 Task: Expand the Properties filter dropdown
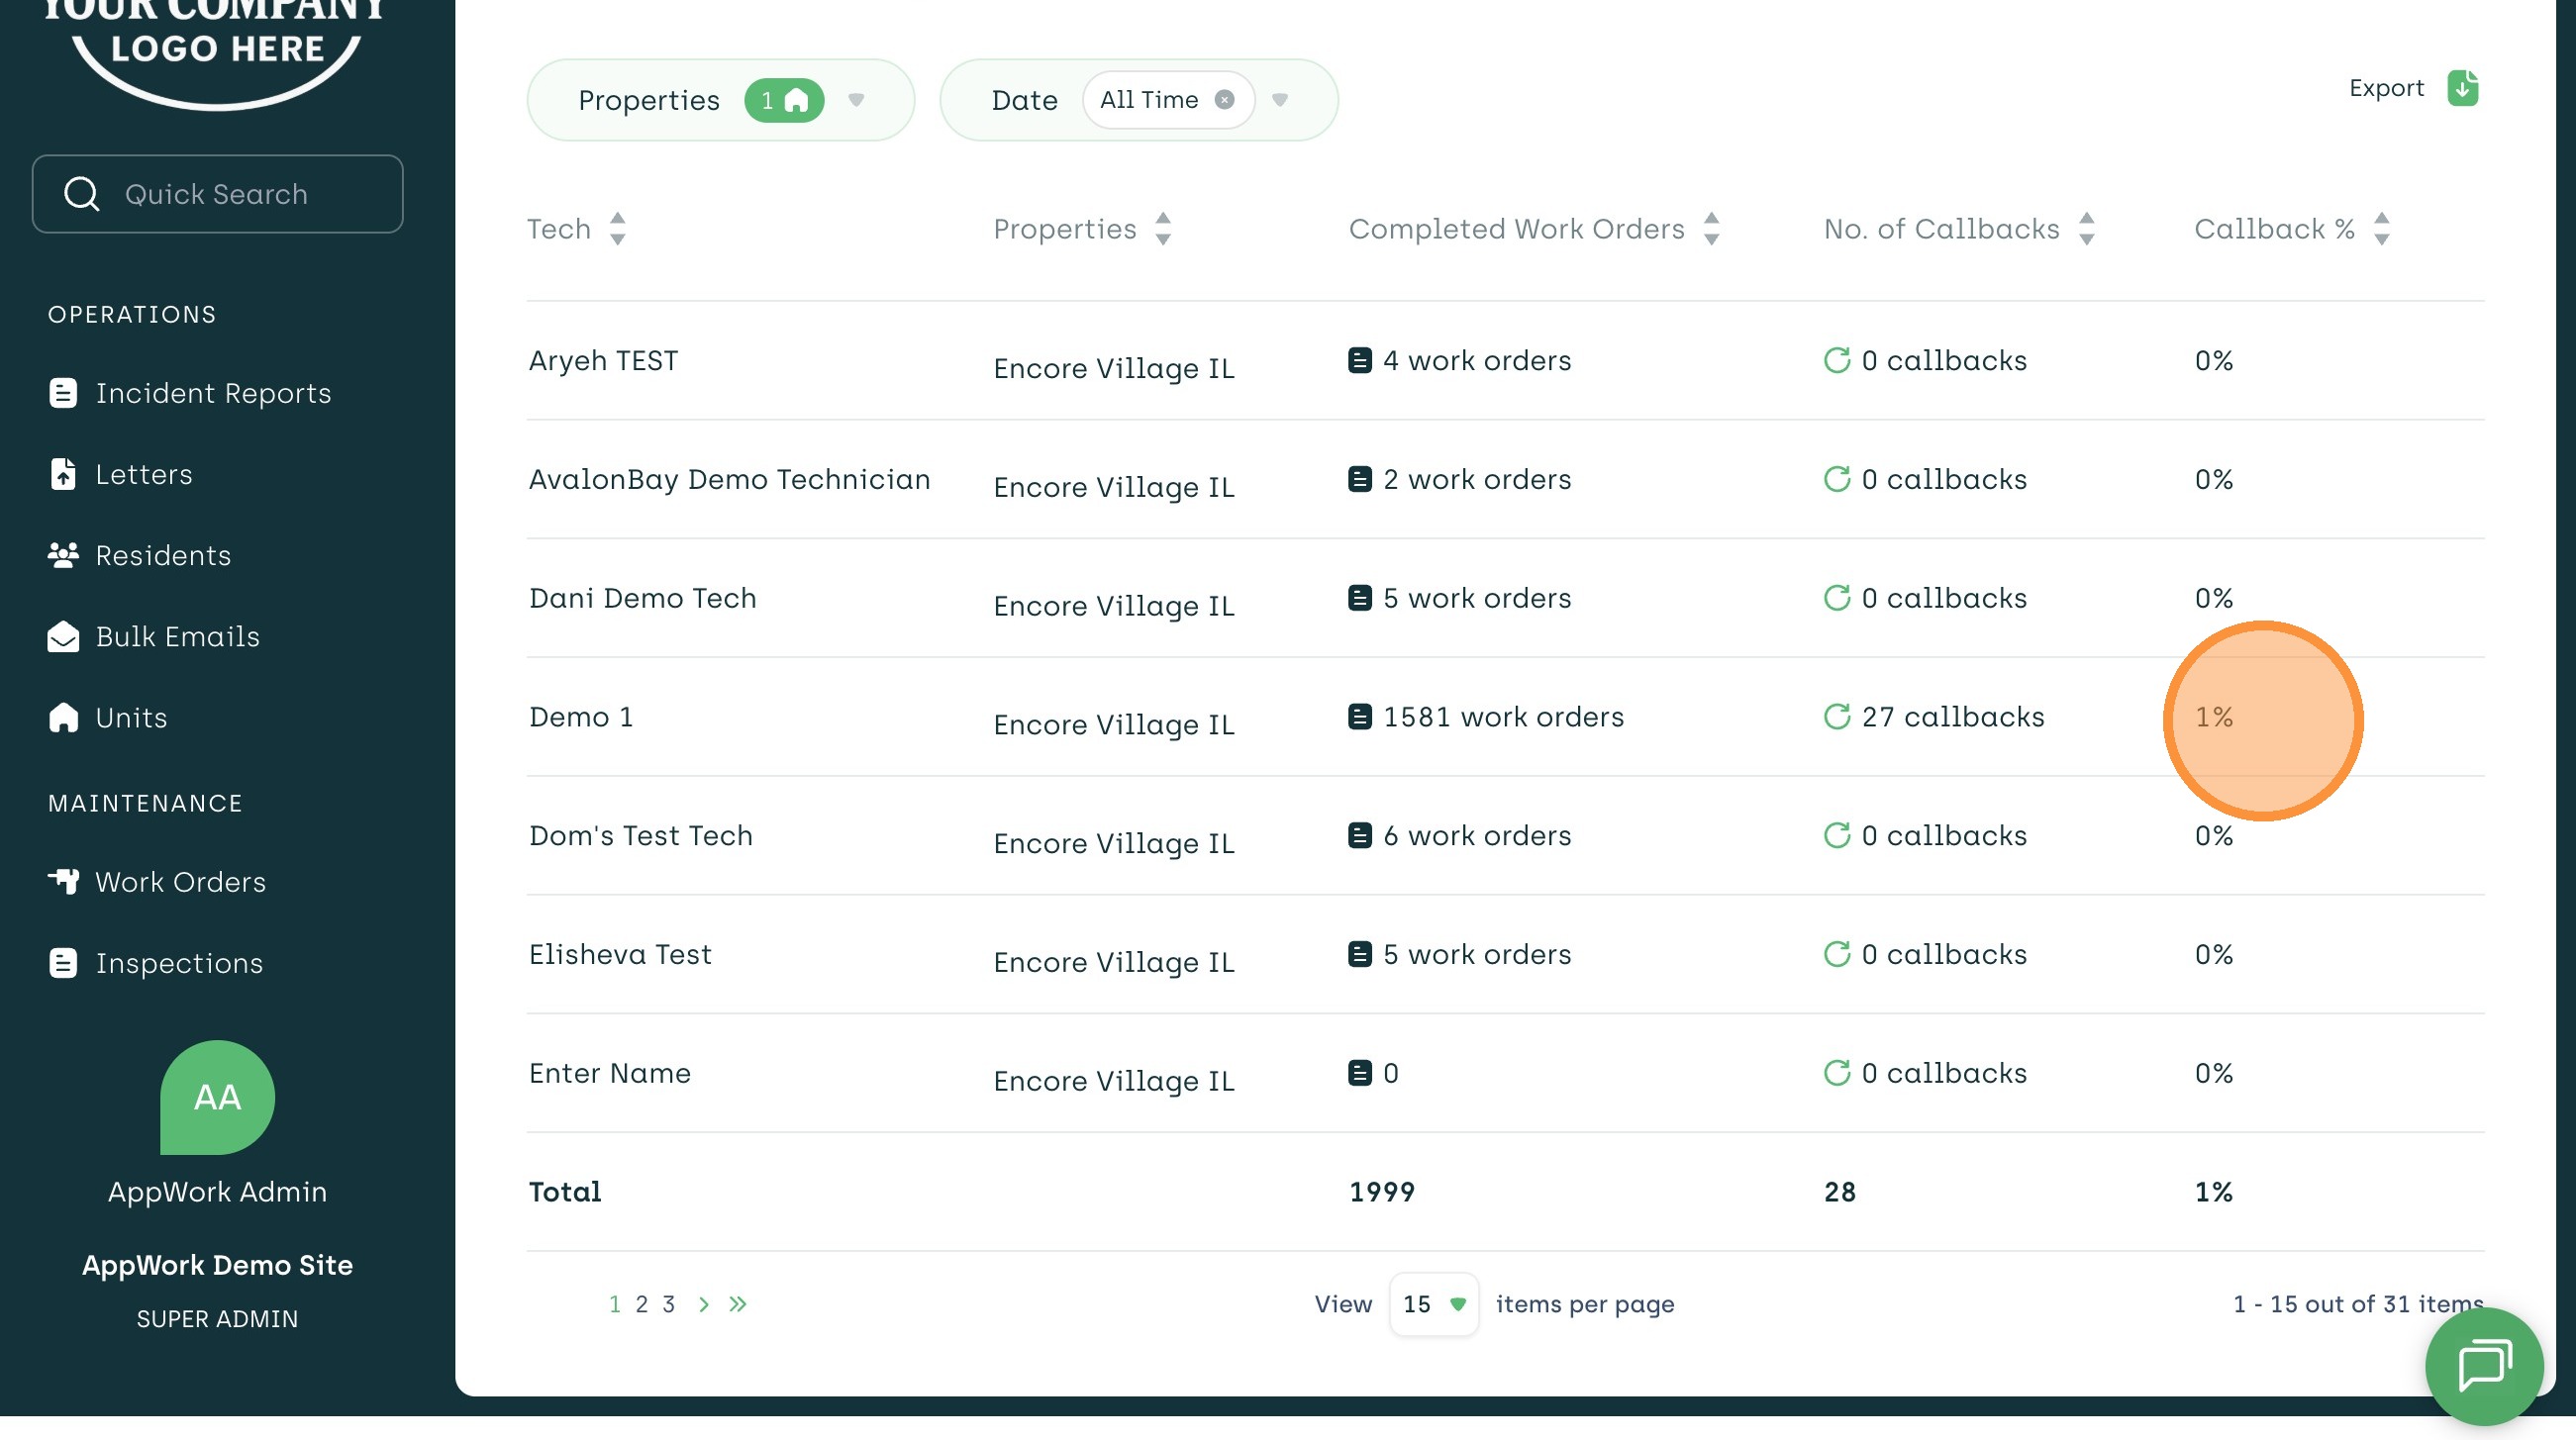[856, 100]
